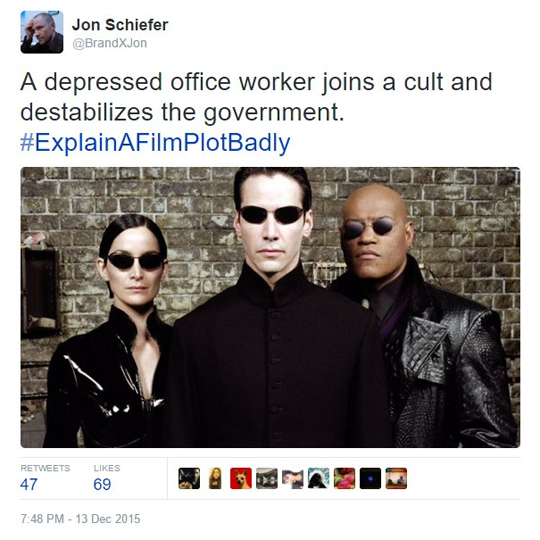The image size is (540, 540).
Task: Click the colorful pink and green avatar
Action: (x=344, y=478)
